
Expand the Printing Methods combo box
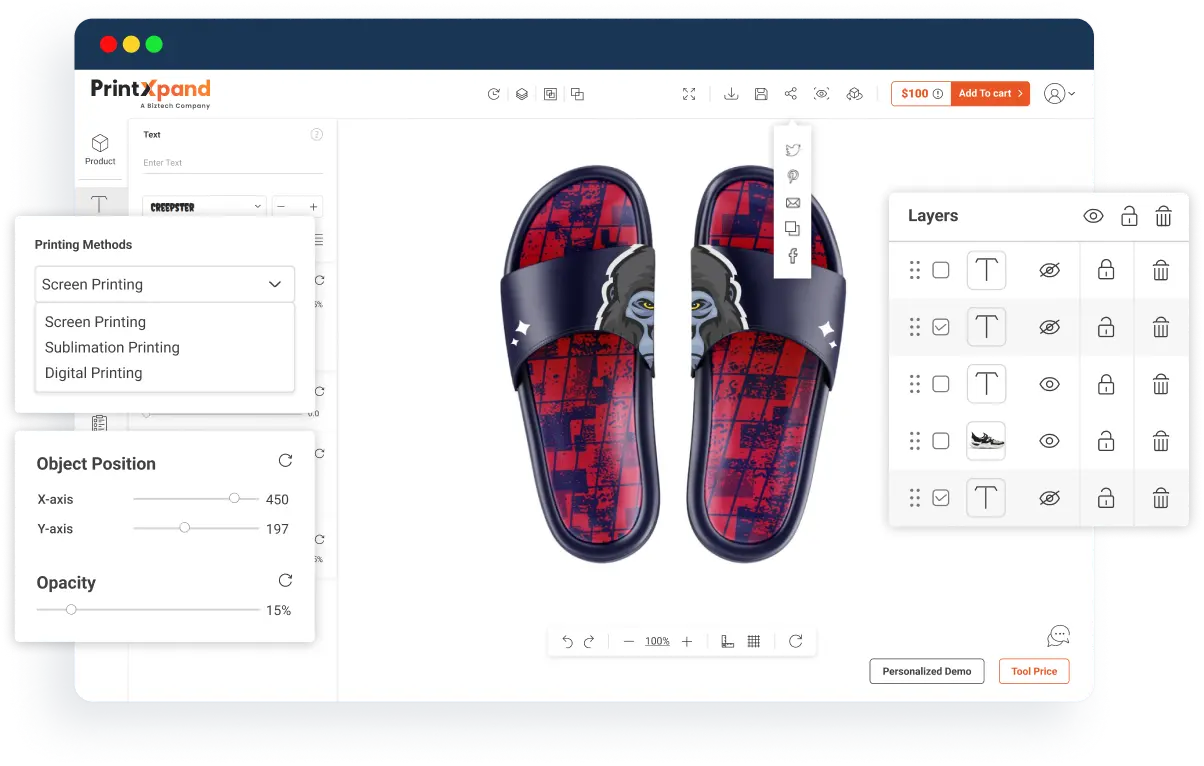click(165, 284)
